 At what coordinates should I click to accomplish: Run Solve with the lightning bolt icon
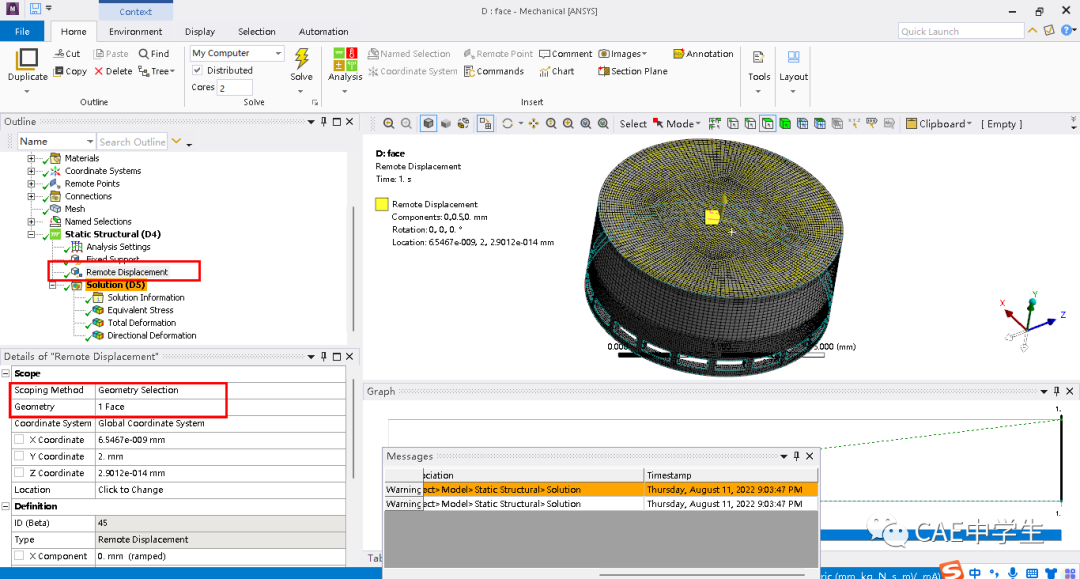[x=301, y=58]
